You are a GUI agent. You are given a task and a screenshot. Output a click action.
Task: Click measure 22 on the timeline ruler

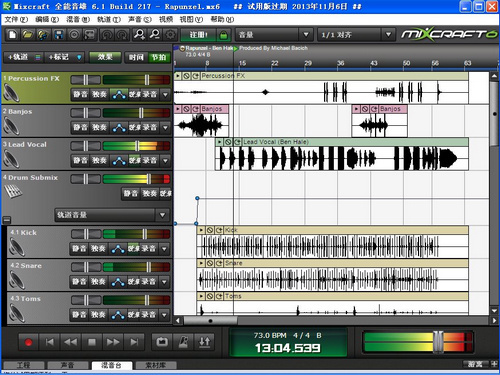coord(274,63)
